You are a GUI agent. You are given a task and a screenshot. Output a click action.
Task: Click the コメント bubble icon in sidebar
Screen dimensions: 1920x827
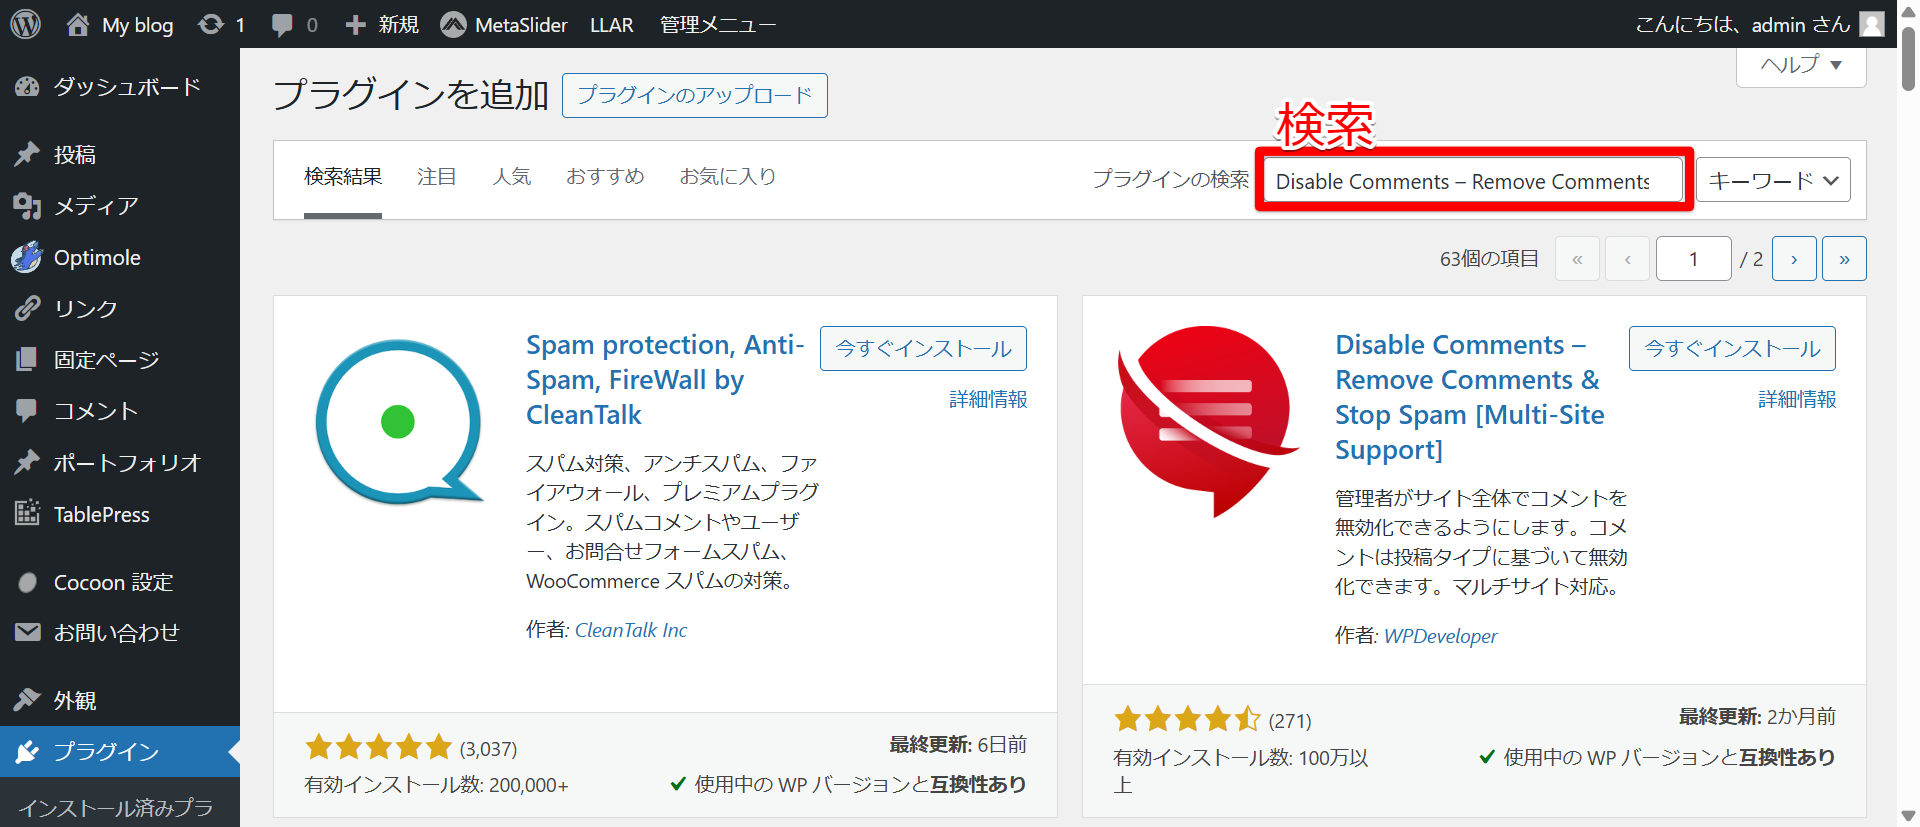27,410
